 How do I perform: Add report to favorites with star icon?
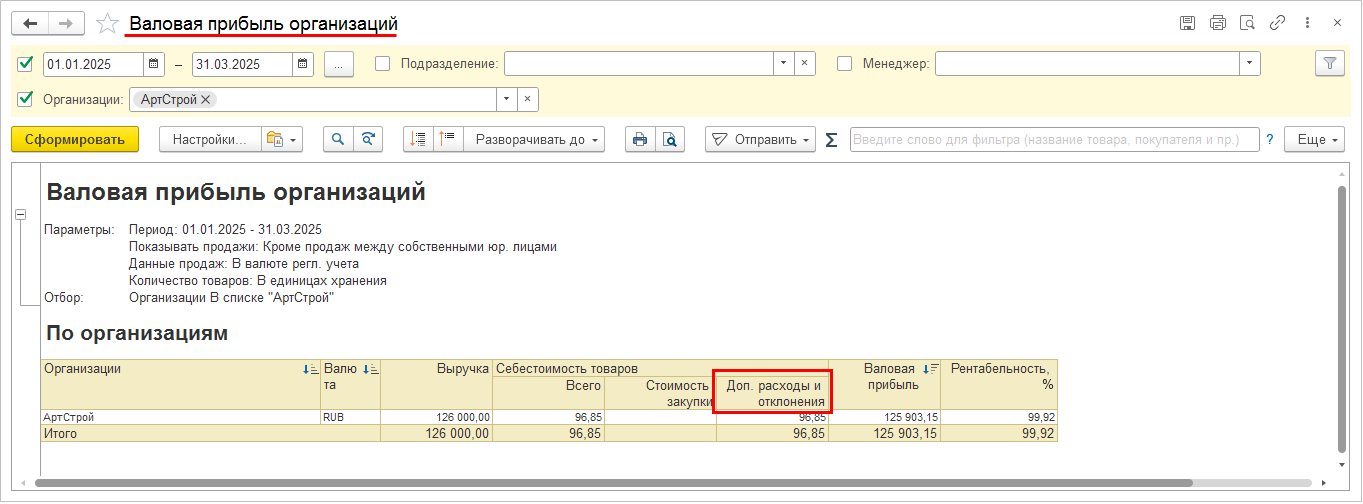[x=107, y=23]
